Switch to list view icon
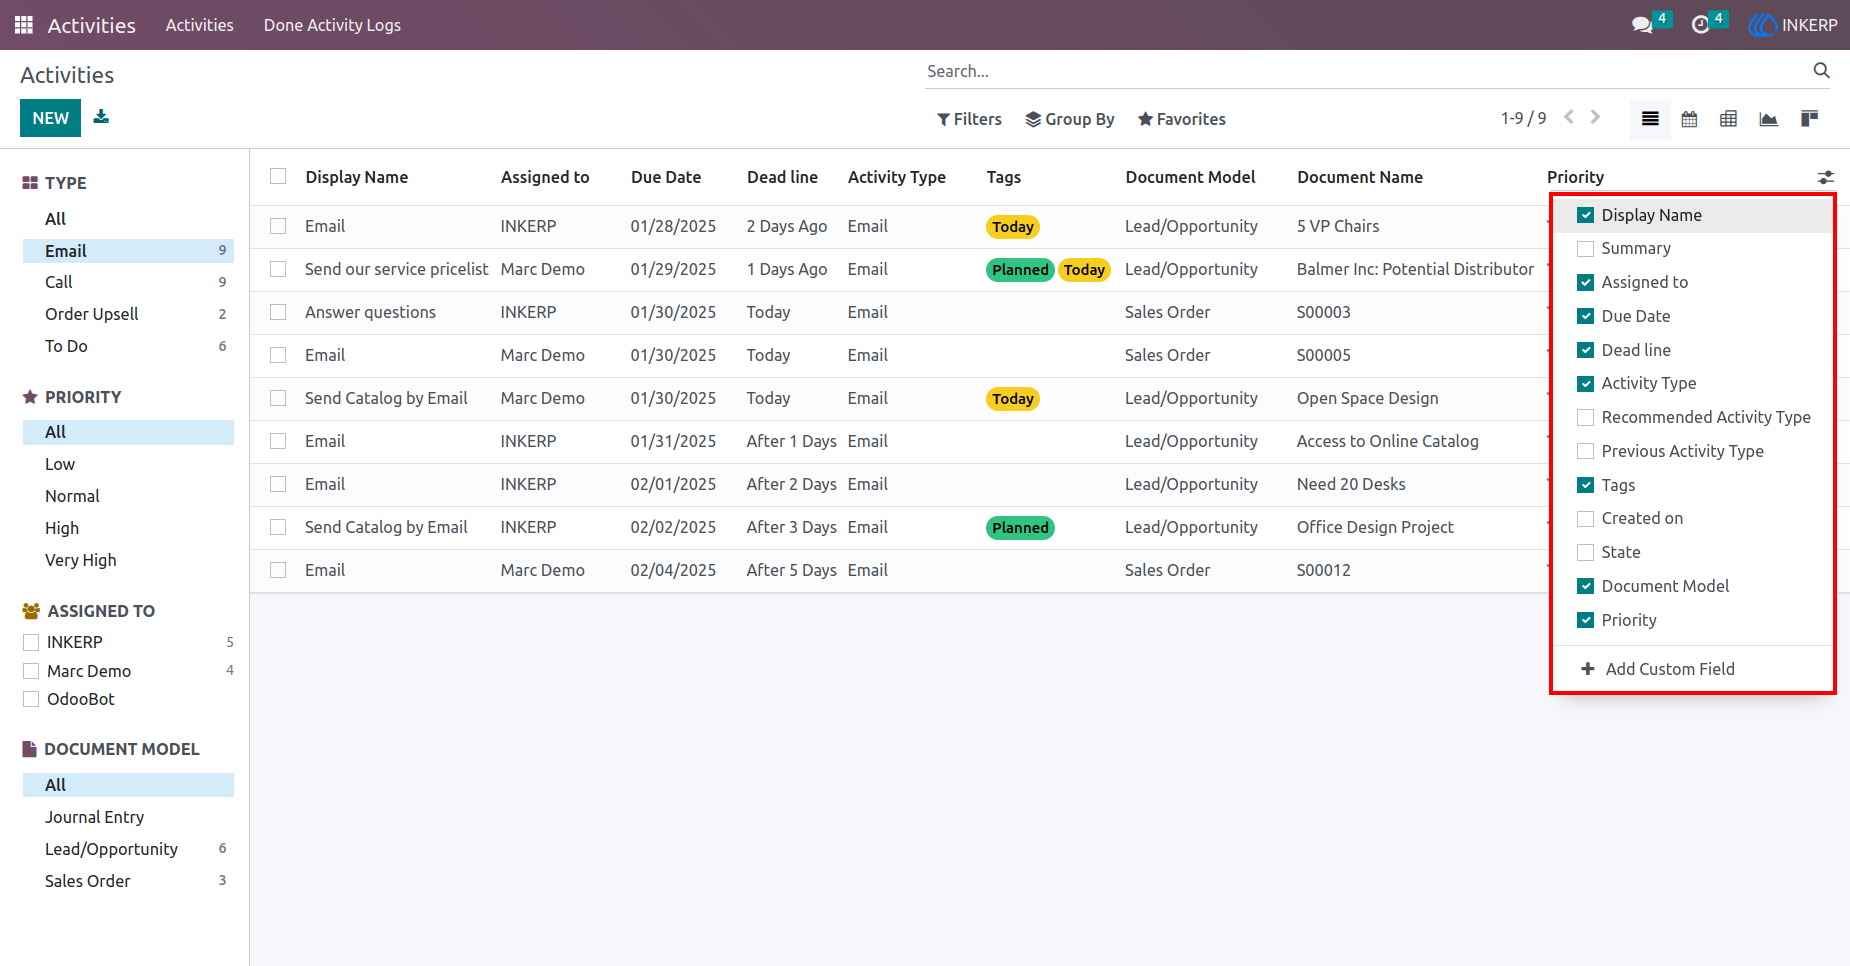Image resolution: width=1850 pixels, height=966 pixels. [x=1650, y=119]
